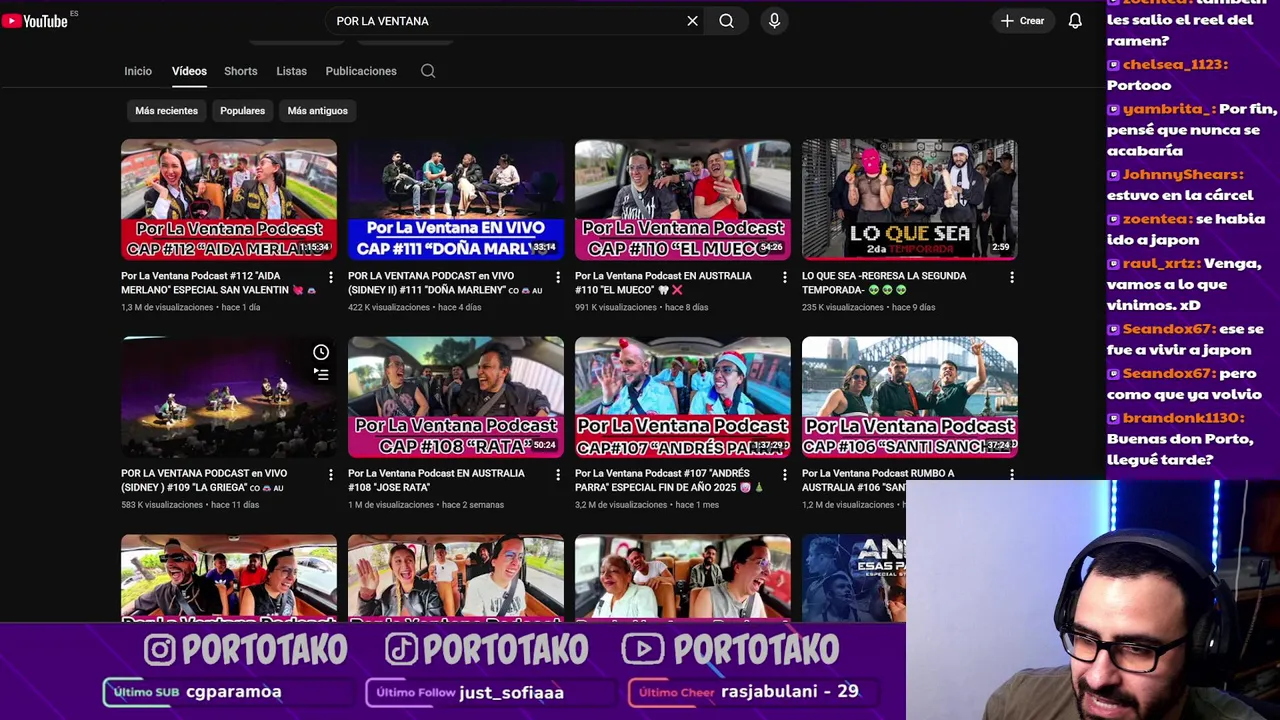
Task: Open the Listas tab
Action: tap(292, 71)
